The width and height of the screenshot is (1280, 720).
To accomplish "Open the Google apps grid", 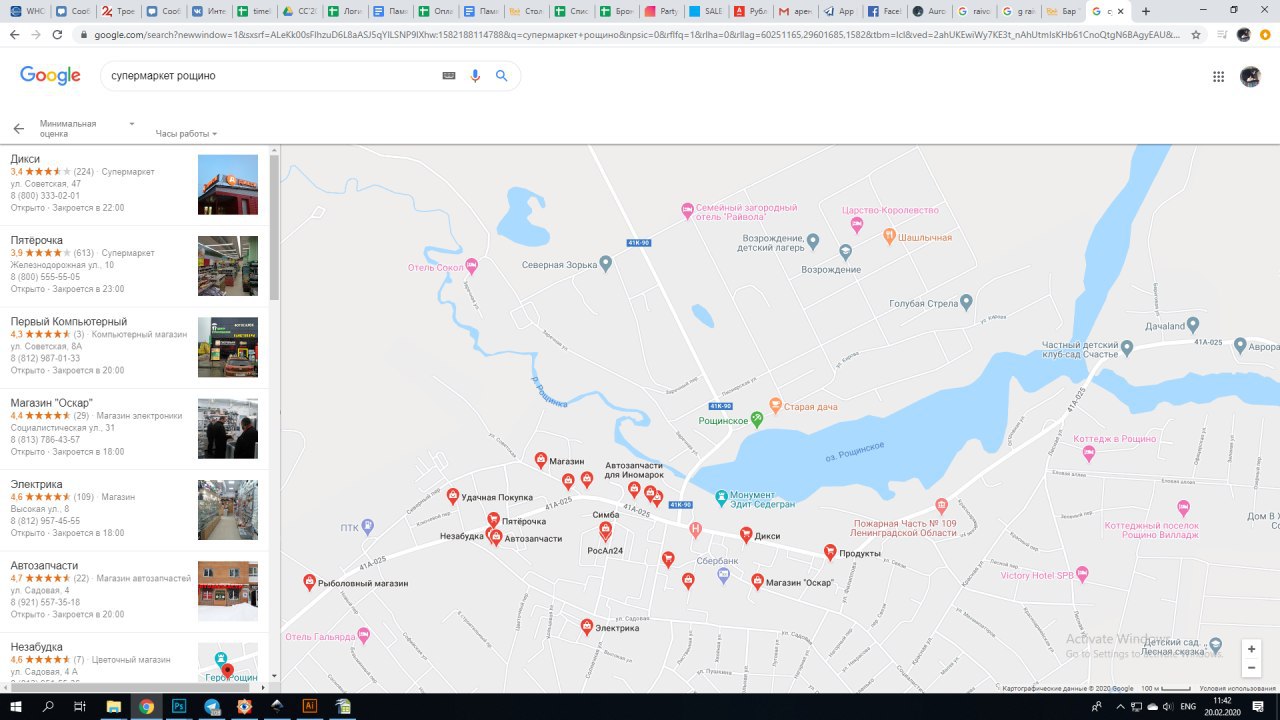I will pyautogui.click(x=1218, y=77).
